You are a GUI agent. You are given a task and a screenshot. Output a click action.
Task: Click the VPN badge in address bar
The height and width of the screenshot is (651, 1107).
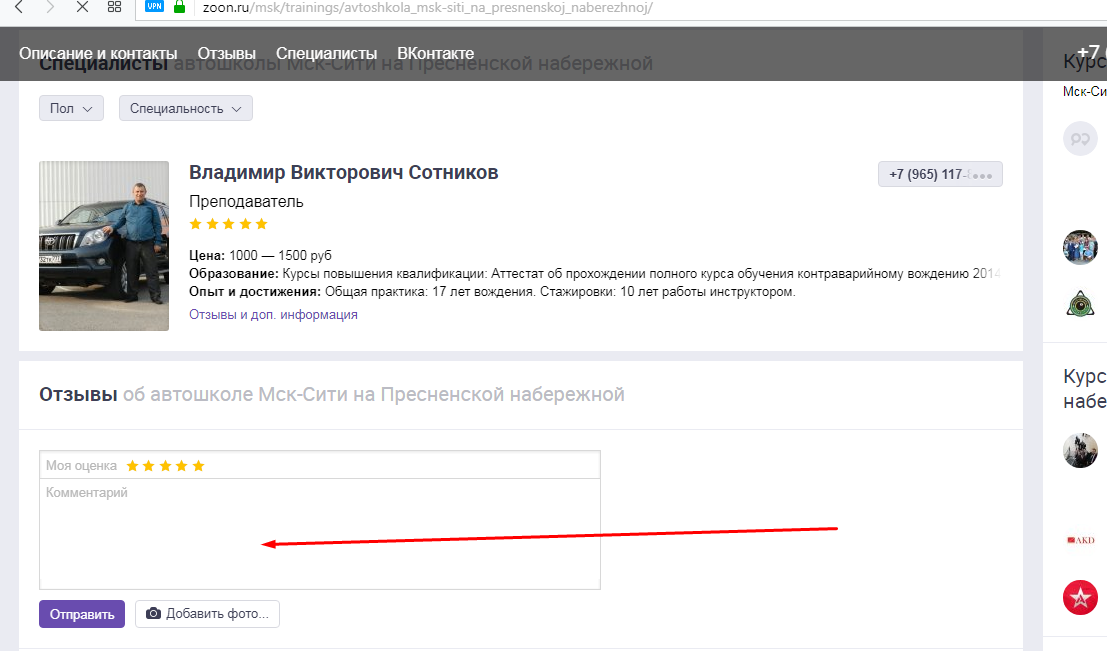pyautogui.click(x=154, y=6)
